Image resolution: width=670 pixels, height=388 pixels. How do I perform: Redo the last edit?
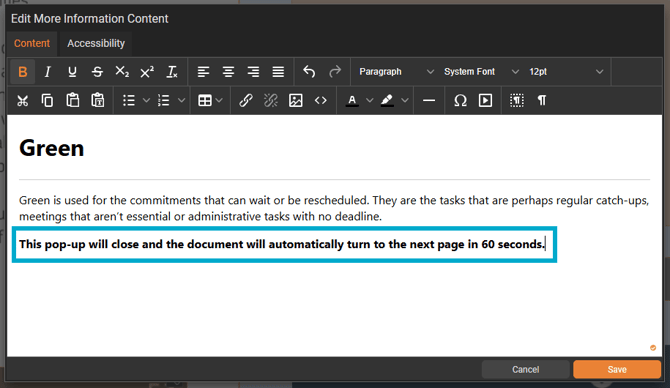click(335, 72)
